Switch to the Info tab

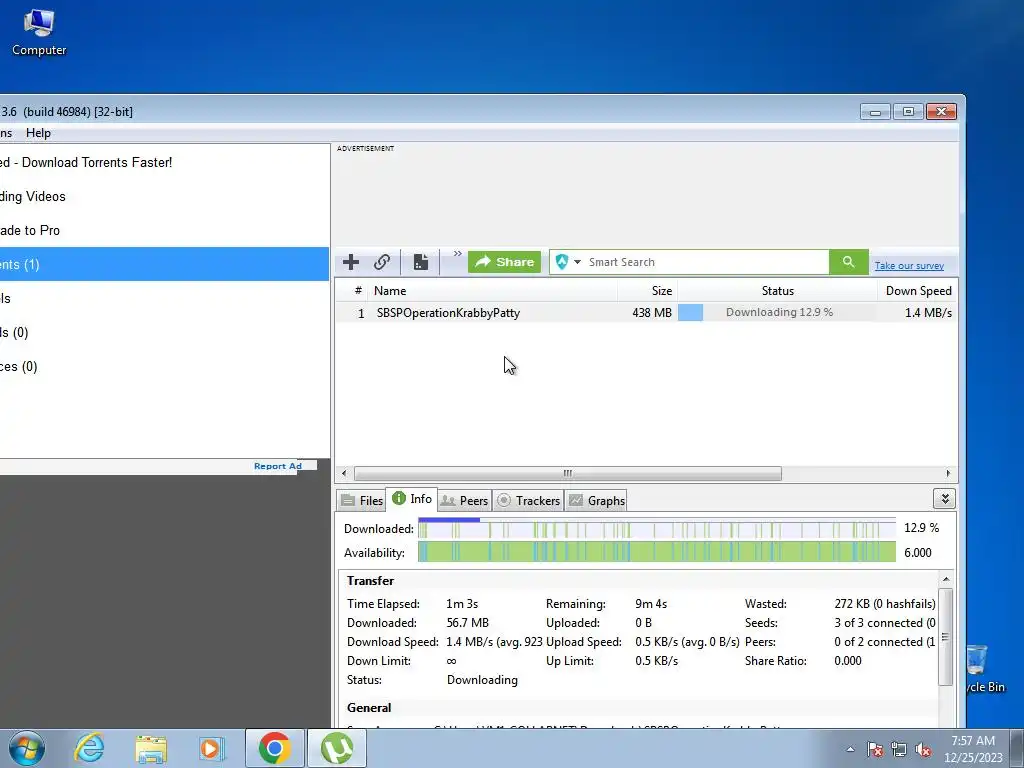coord(411,500)
